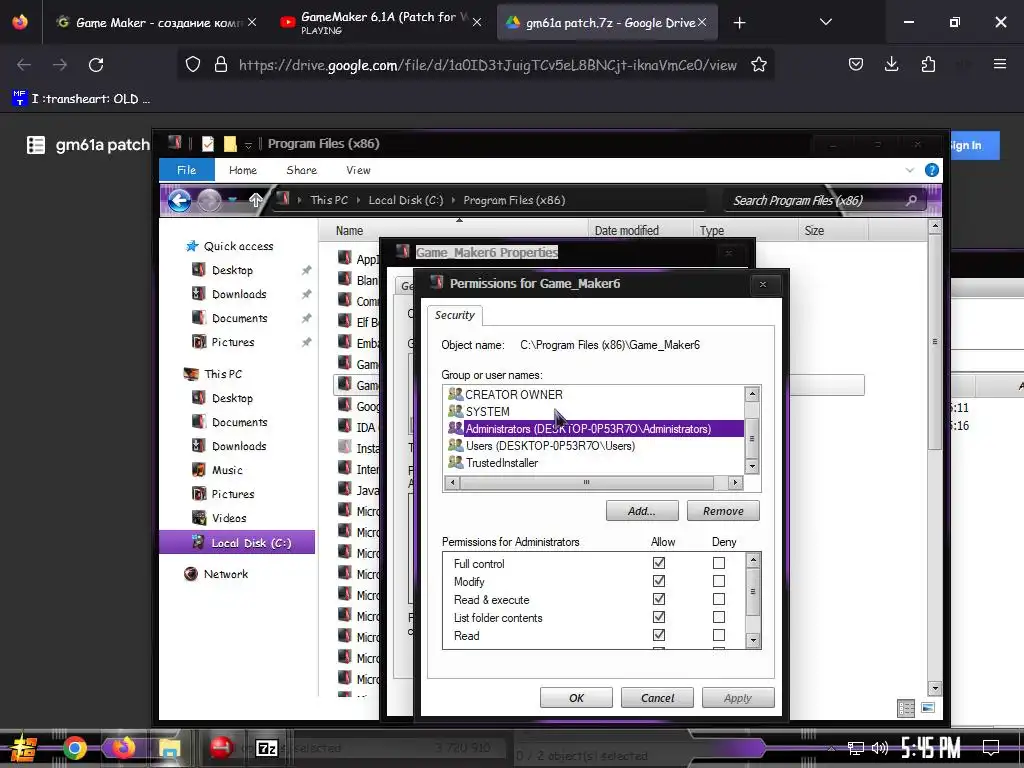Click the Start button
Screen dimensions: 1024x768
(24, 748)
